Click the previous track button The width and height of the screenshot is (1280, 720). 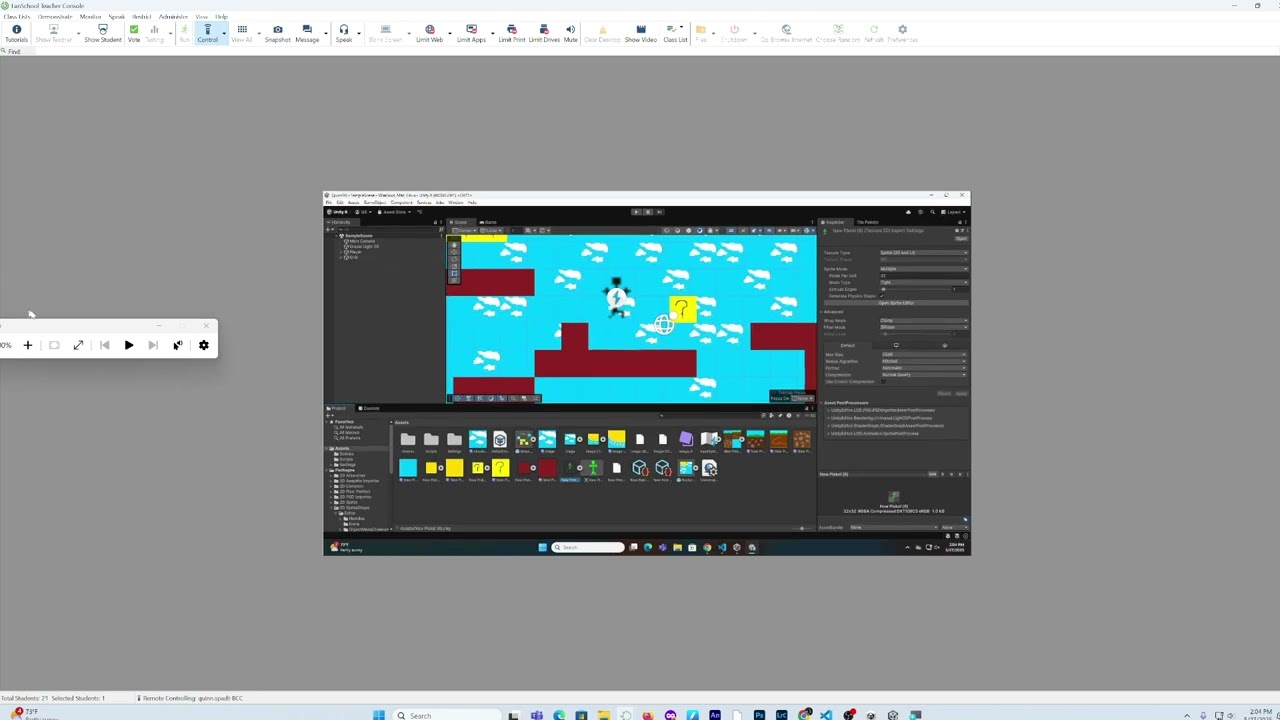tap(104, 345)
